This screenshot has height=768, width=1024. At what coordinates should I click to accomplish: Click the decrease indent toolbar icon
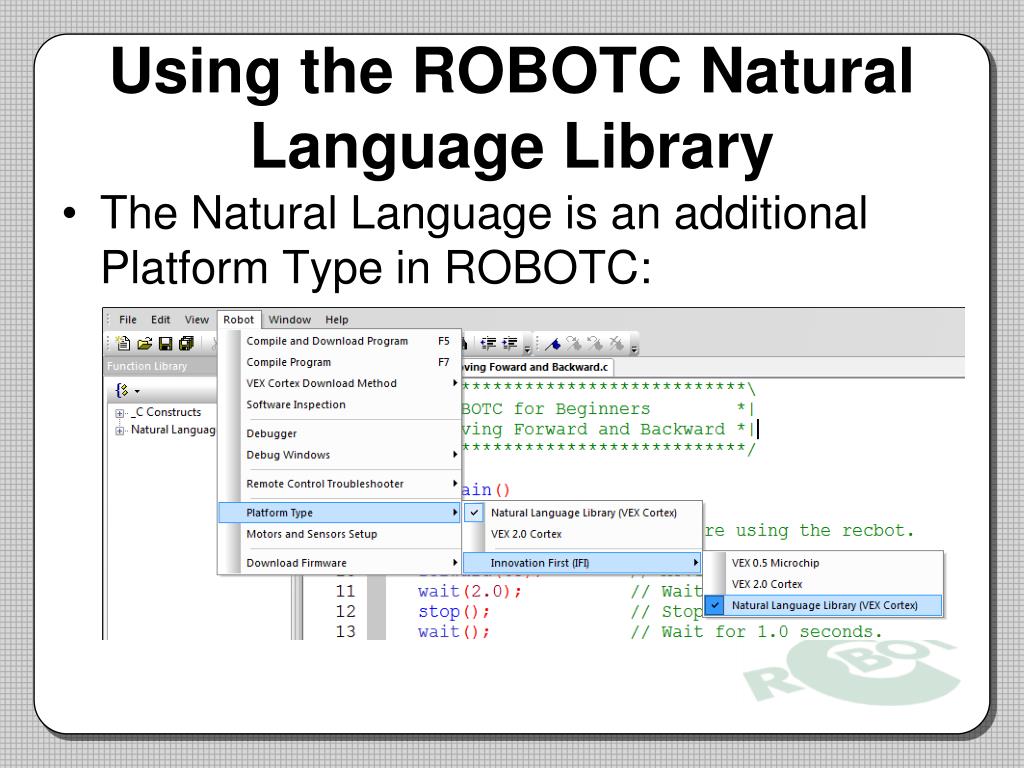[x=489, y=343]
